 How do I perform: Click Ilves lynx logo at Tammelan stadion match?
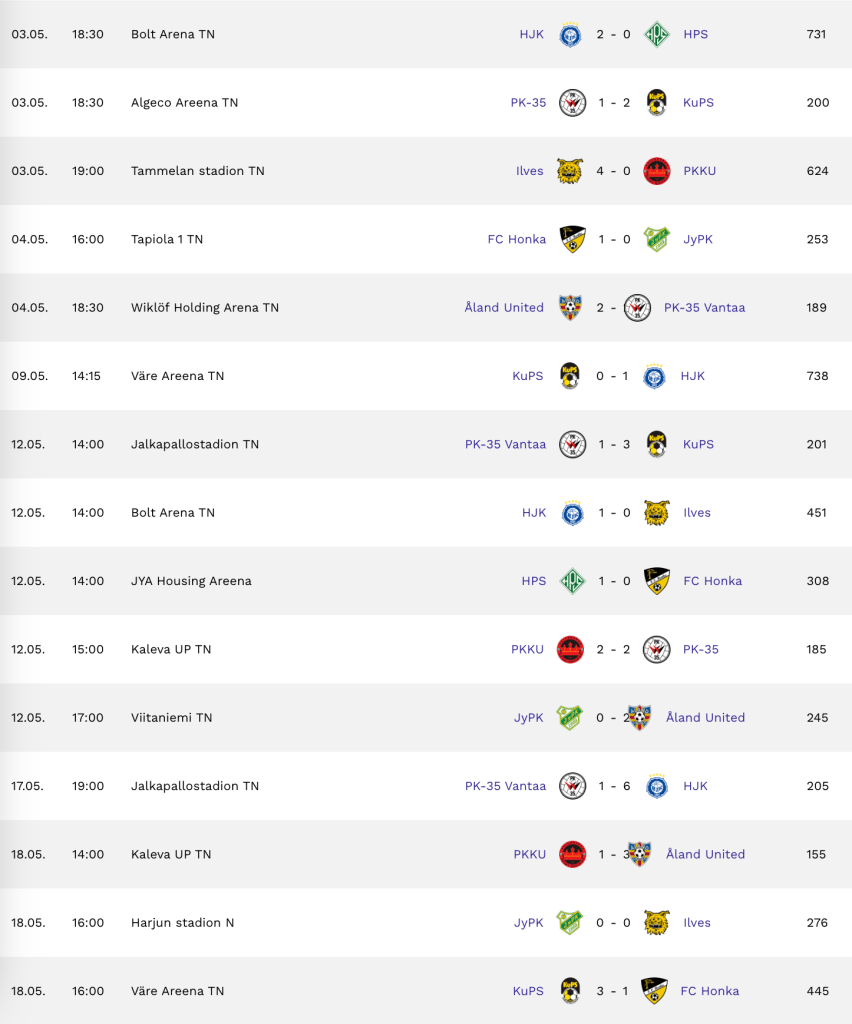point(571,171)
